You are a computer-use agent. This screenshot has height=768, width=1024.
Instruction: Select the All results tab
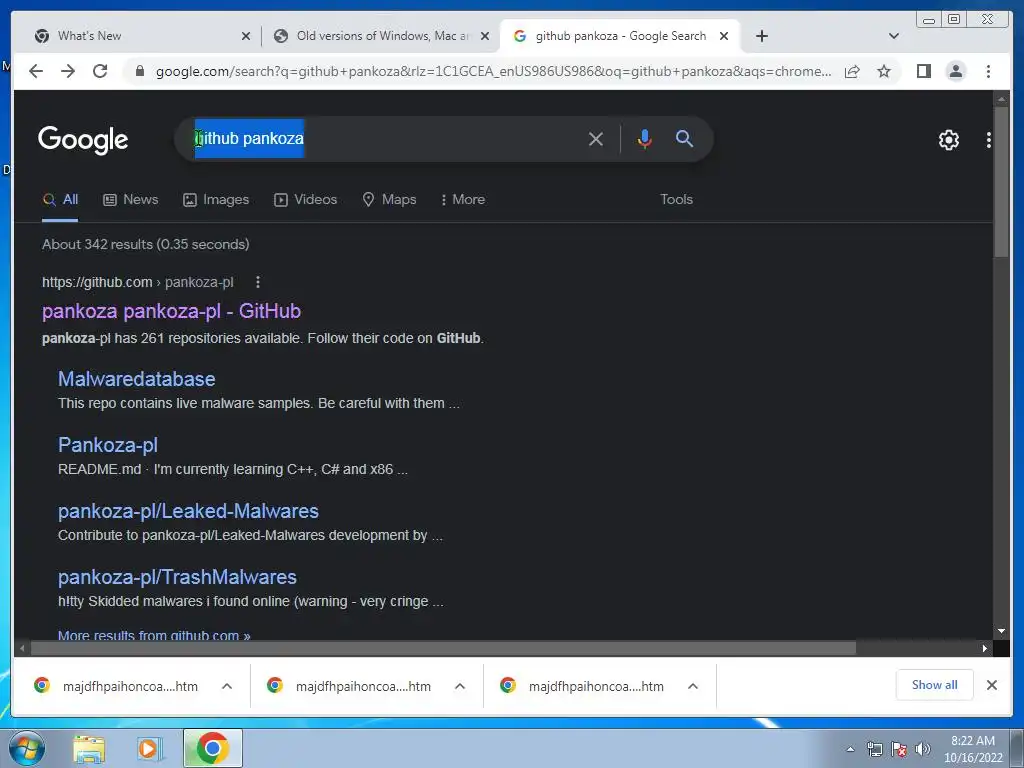[x=60, y=199]
